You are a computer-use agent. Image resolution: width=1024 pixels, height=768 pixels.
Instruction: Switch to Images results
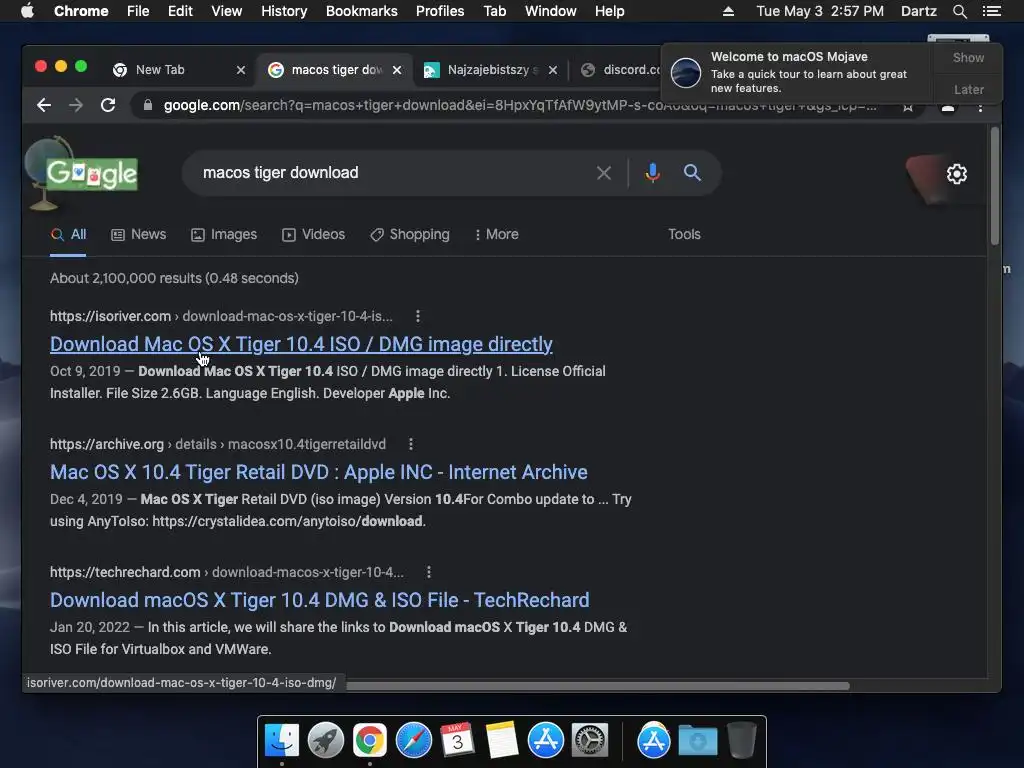(224, 234)
